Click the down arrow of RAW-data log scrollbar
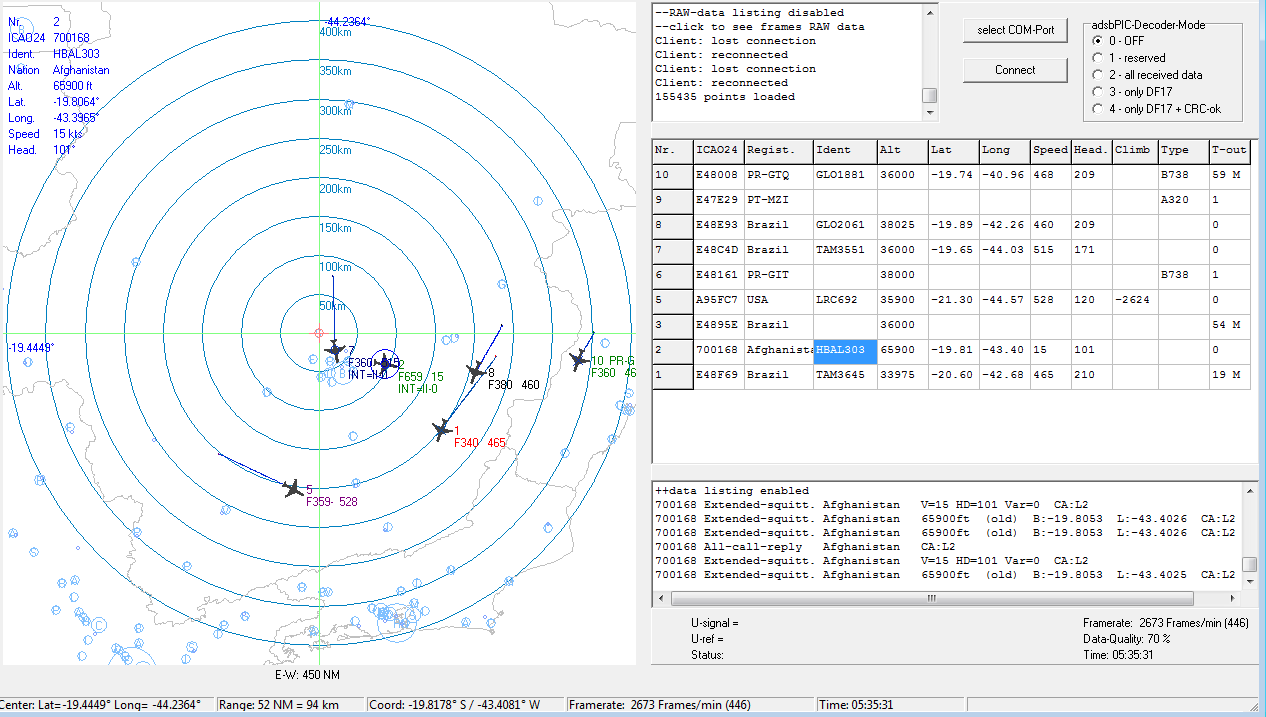Image resolution: width=1266 pixels, height=717 pixels. pyautogui.click(x=930, y=114)
